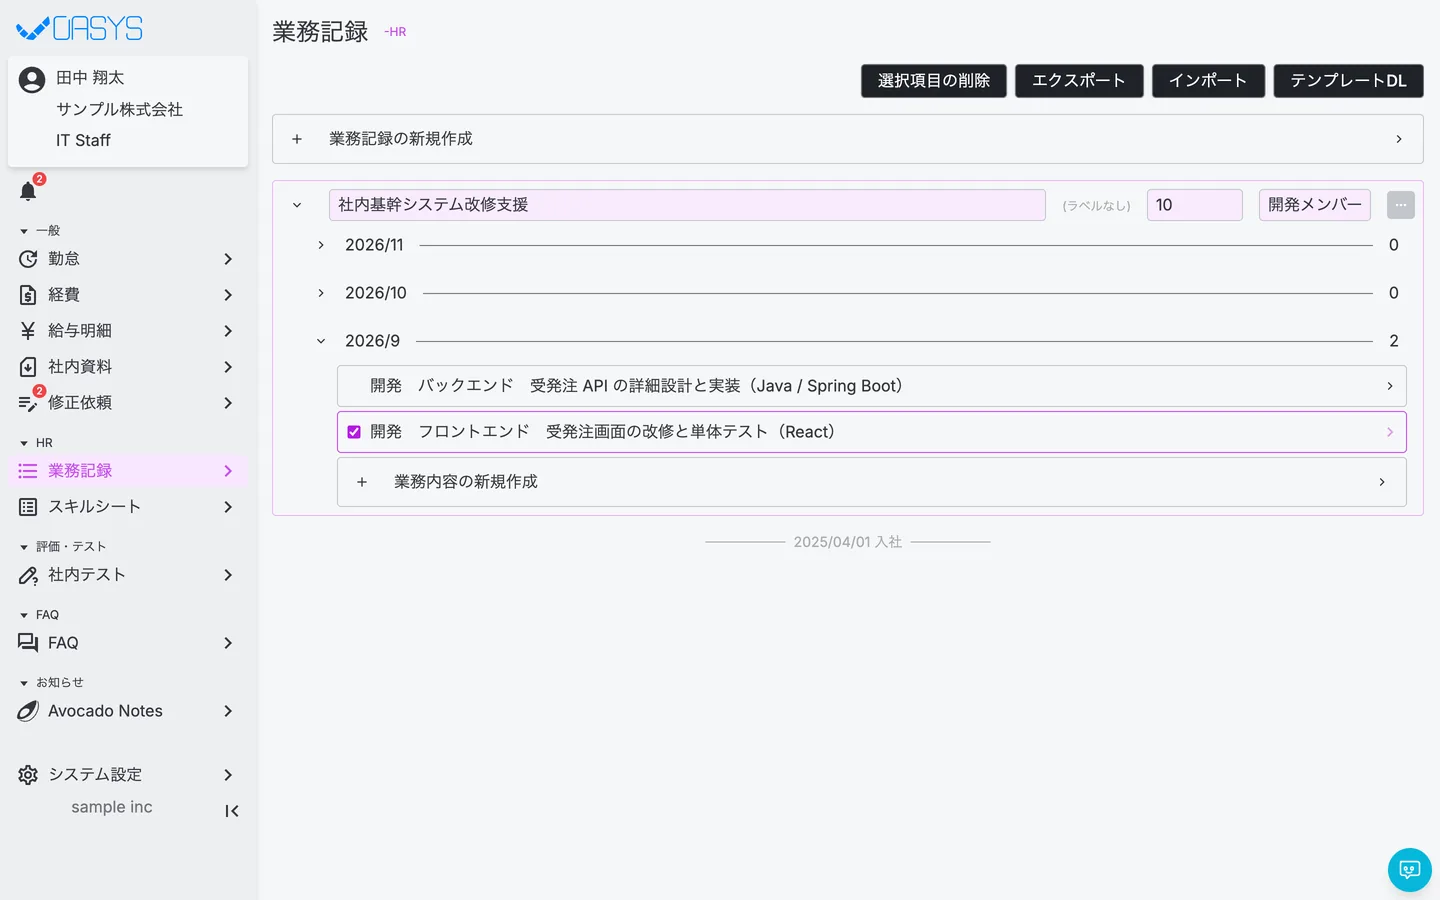Click the 社内資料 download icon
Viewport: 1440px width, 900px height.
point(28,367)
